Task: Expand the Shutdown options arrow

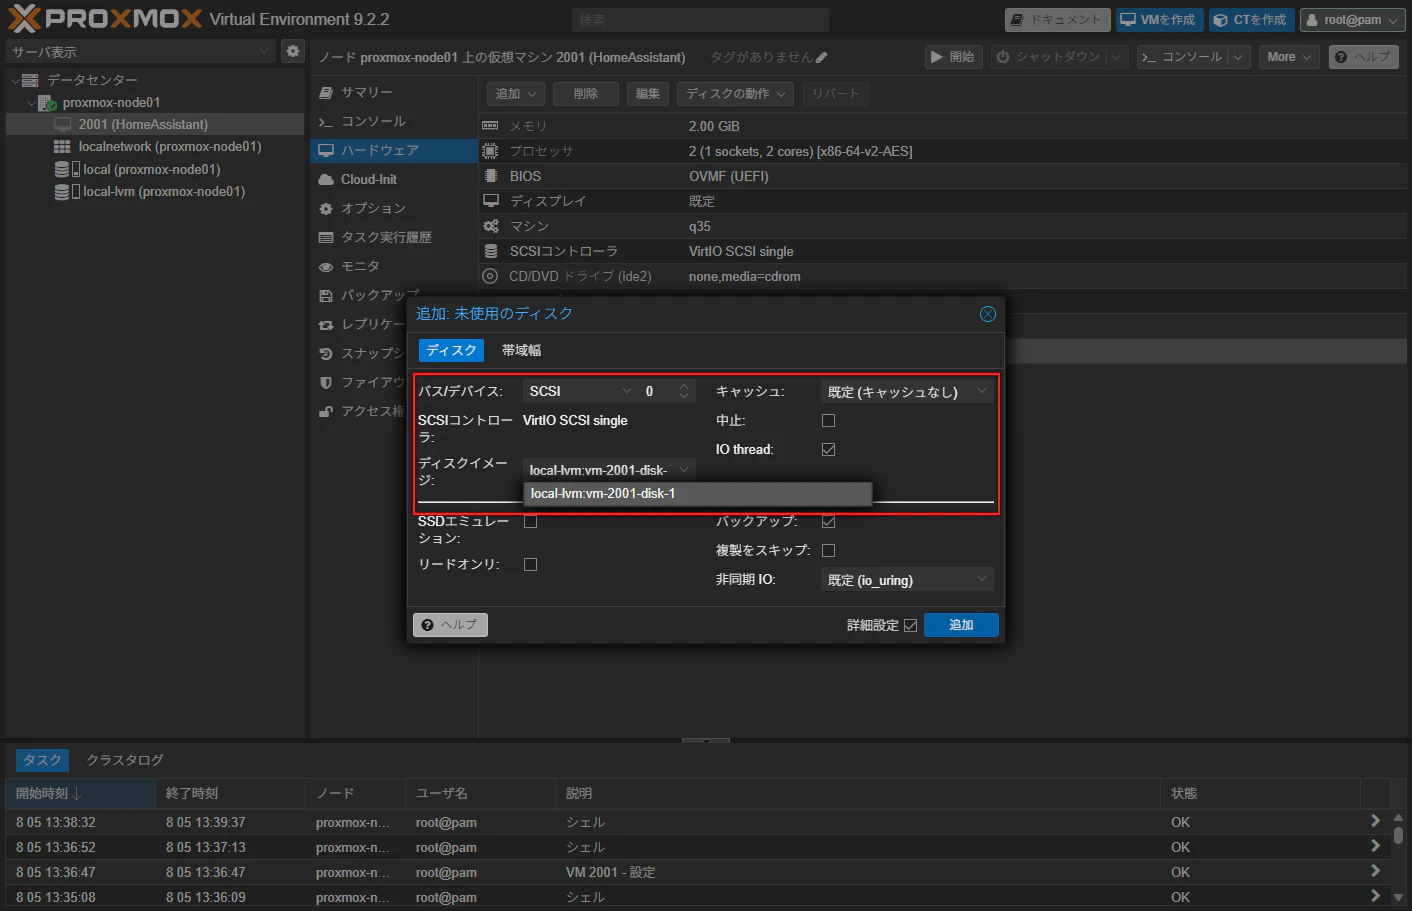Action: tap(1117, 57)
